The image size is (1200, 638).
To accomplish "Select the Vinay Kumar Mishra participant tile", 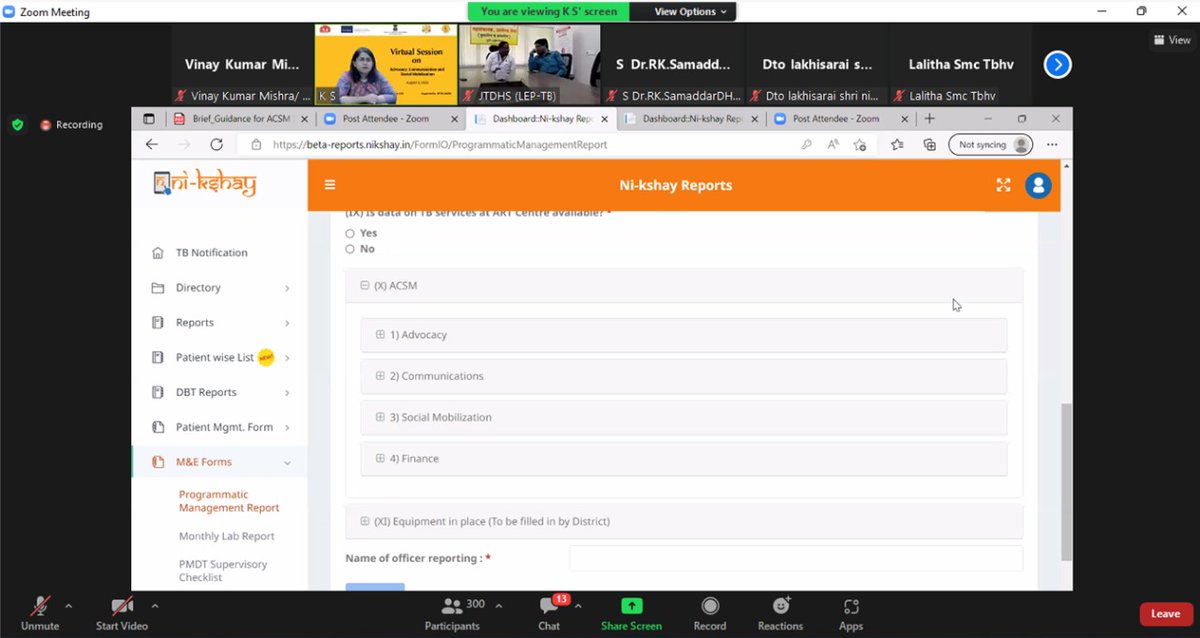I will (242, 65).
